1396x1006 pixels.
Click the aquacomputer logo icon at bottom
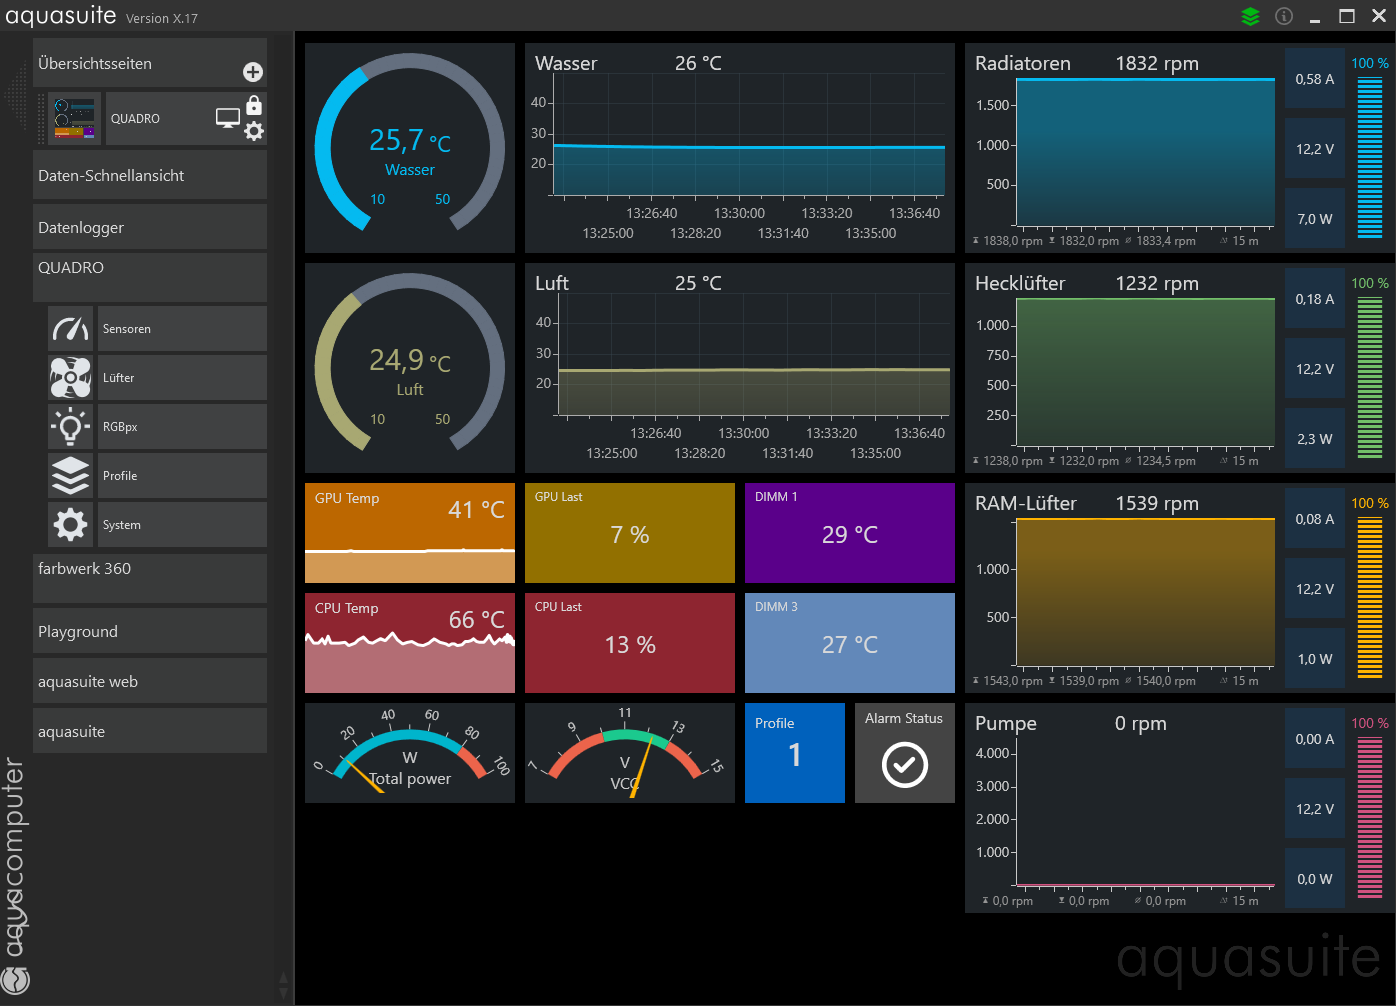tap(16, 980)
